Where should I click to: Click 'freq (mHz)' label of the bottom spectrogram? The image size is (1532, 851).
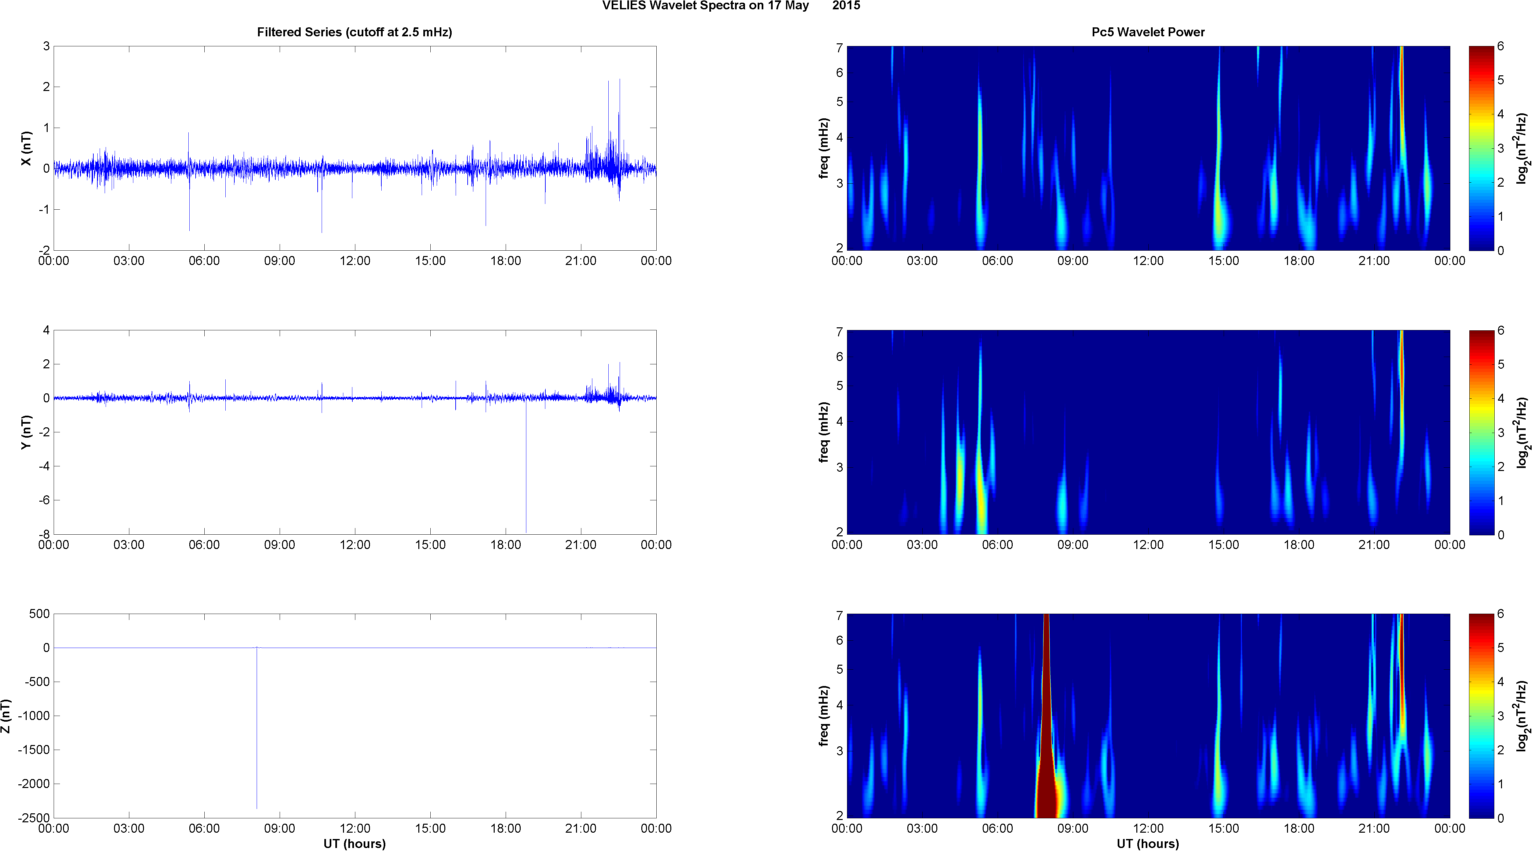pos(823,716)
